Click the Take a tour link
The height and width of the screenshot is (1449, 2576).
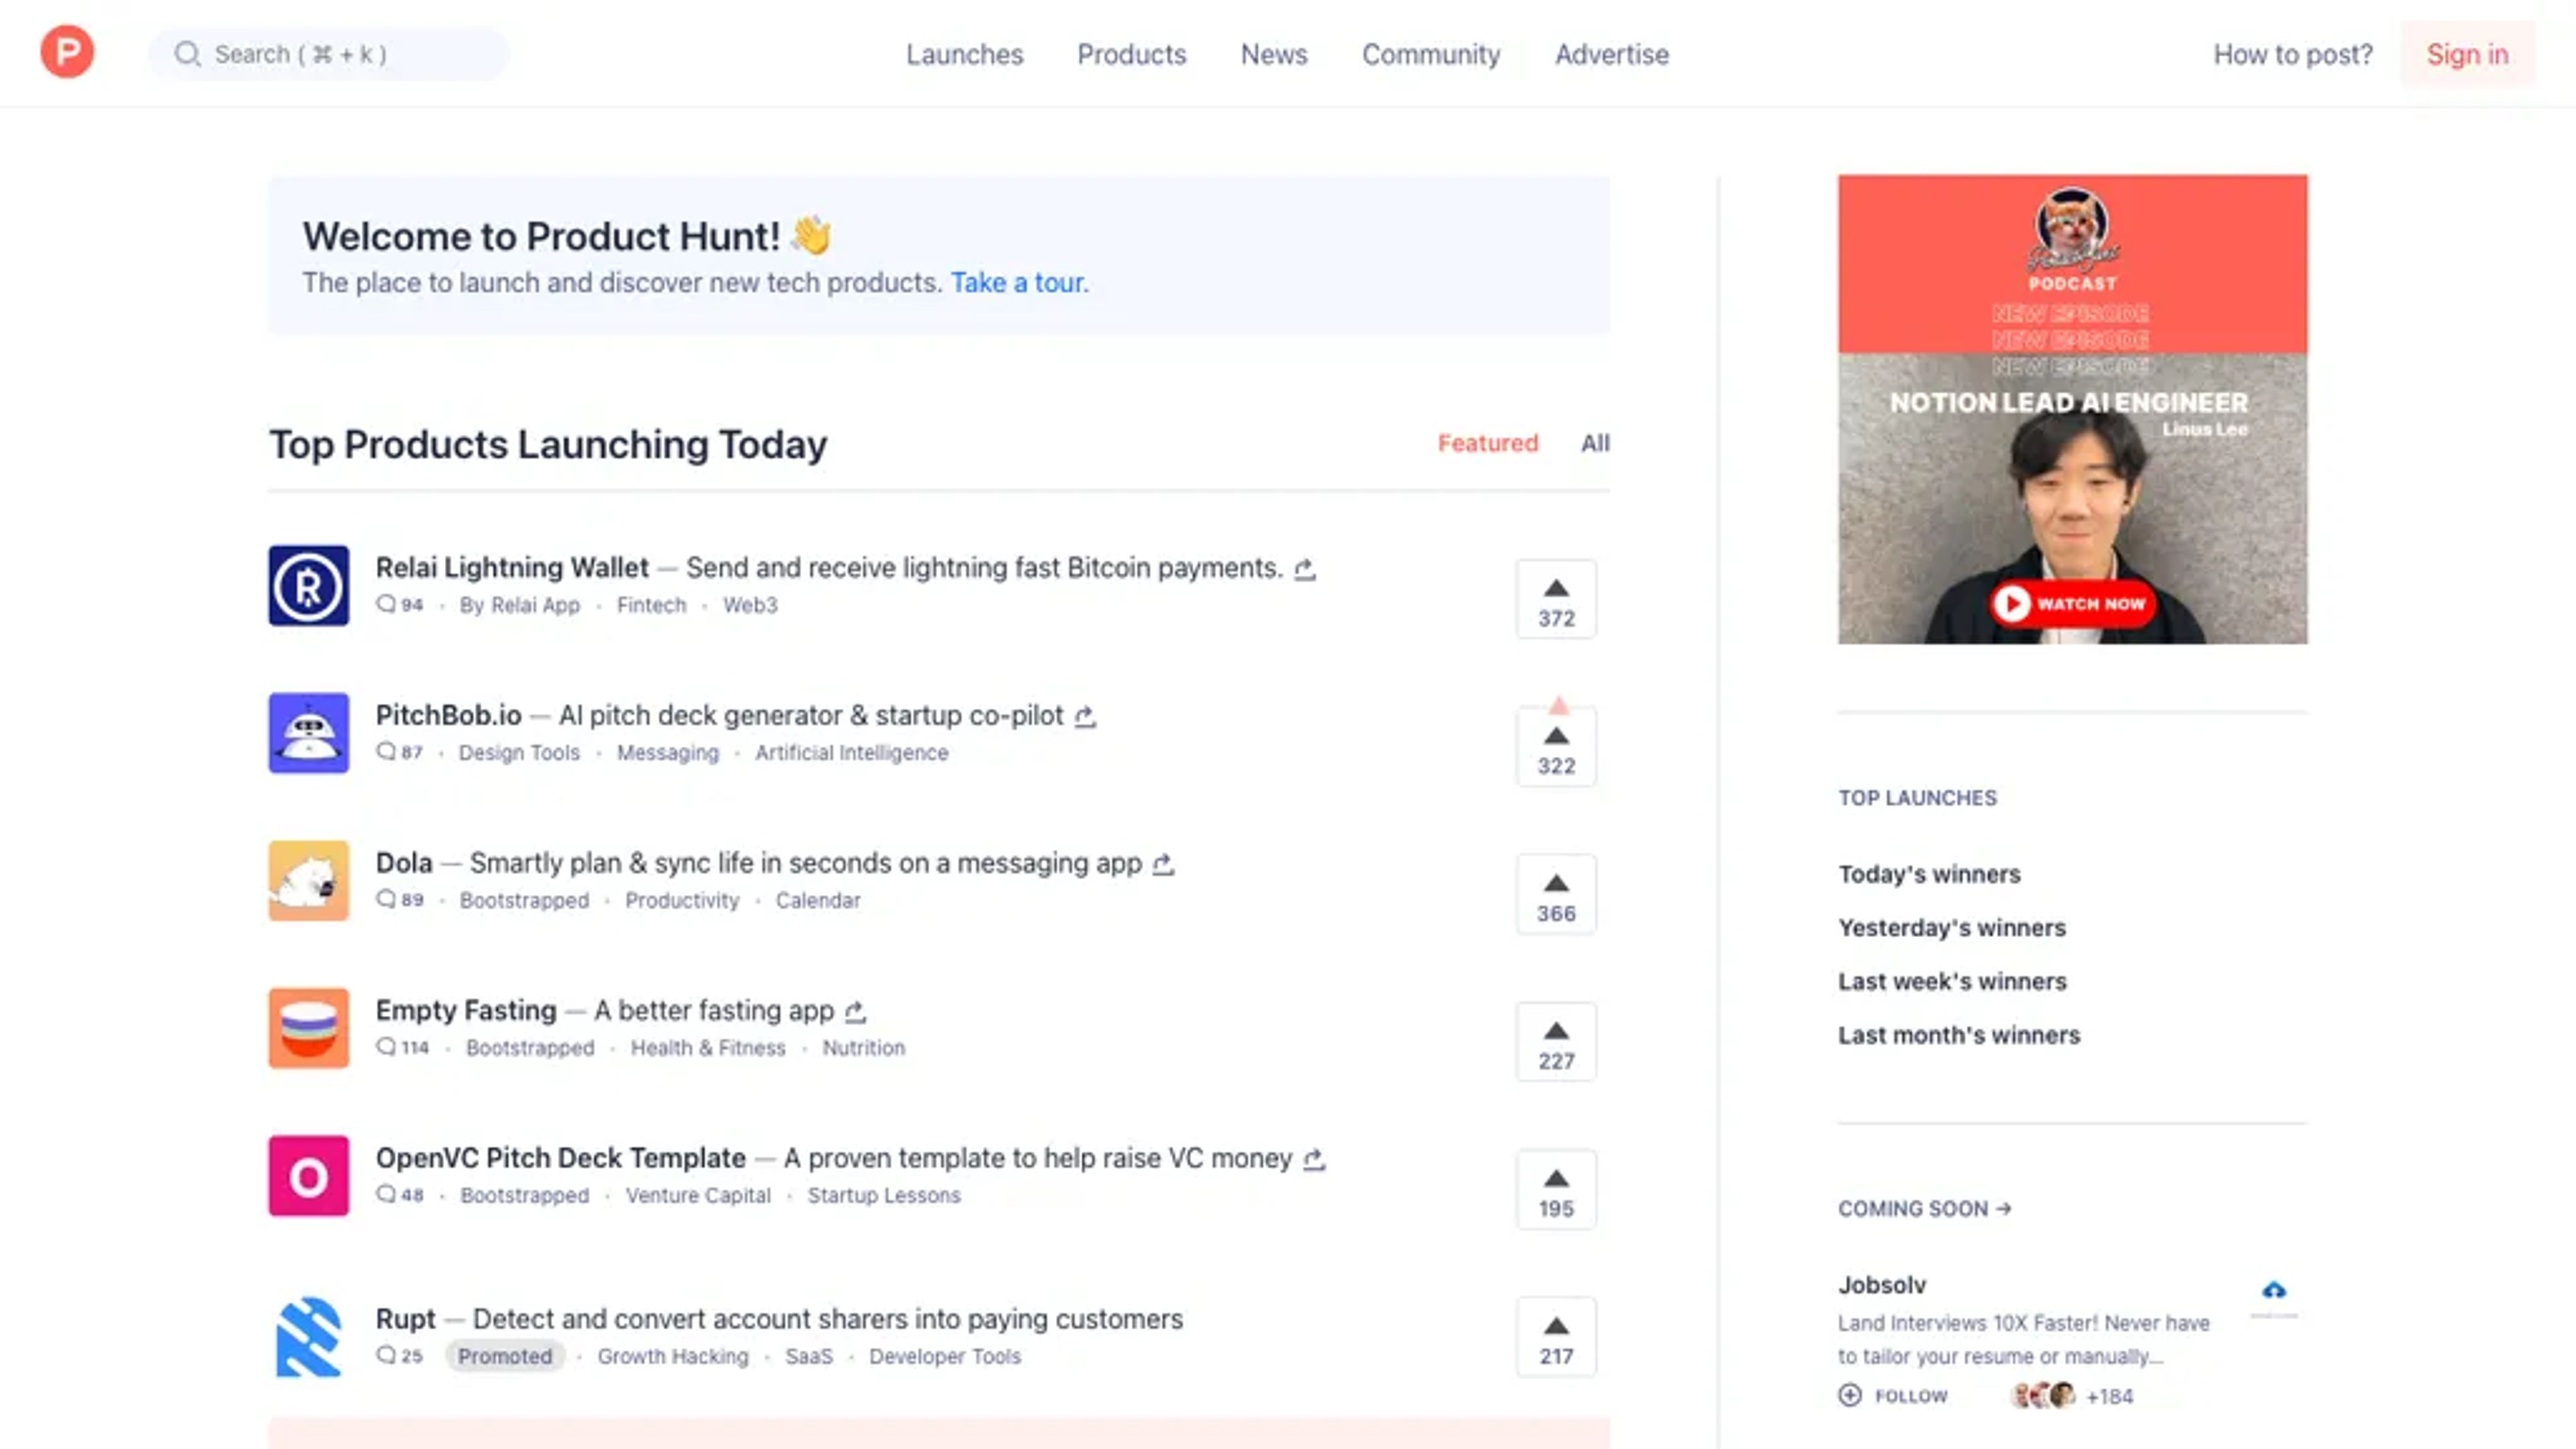click(x=1017, y=281)
